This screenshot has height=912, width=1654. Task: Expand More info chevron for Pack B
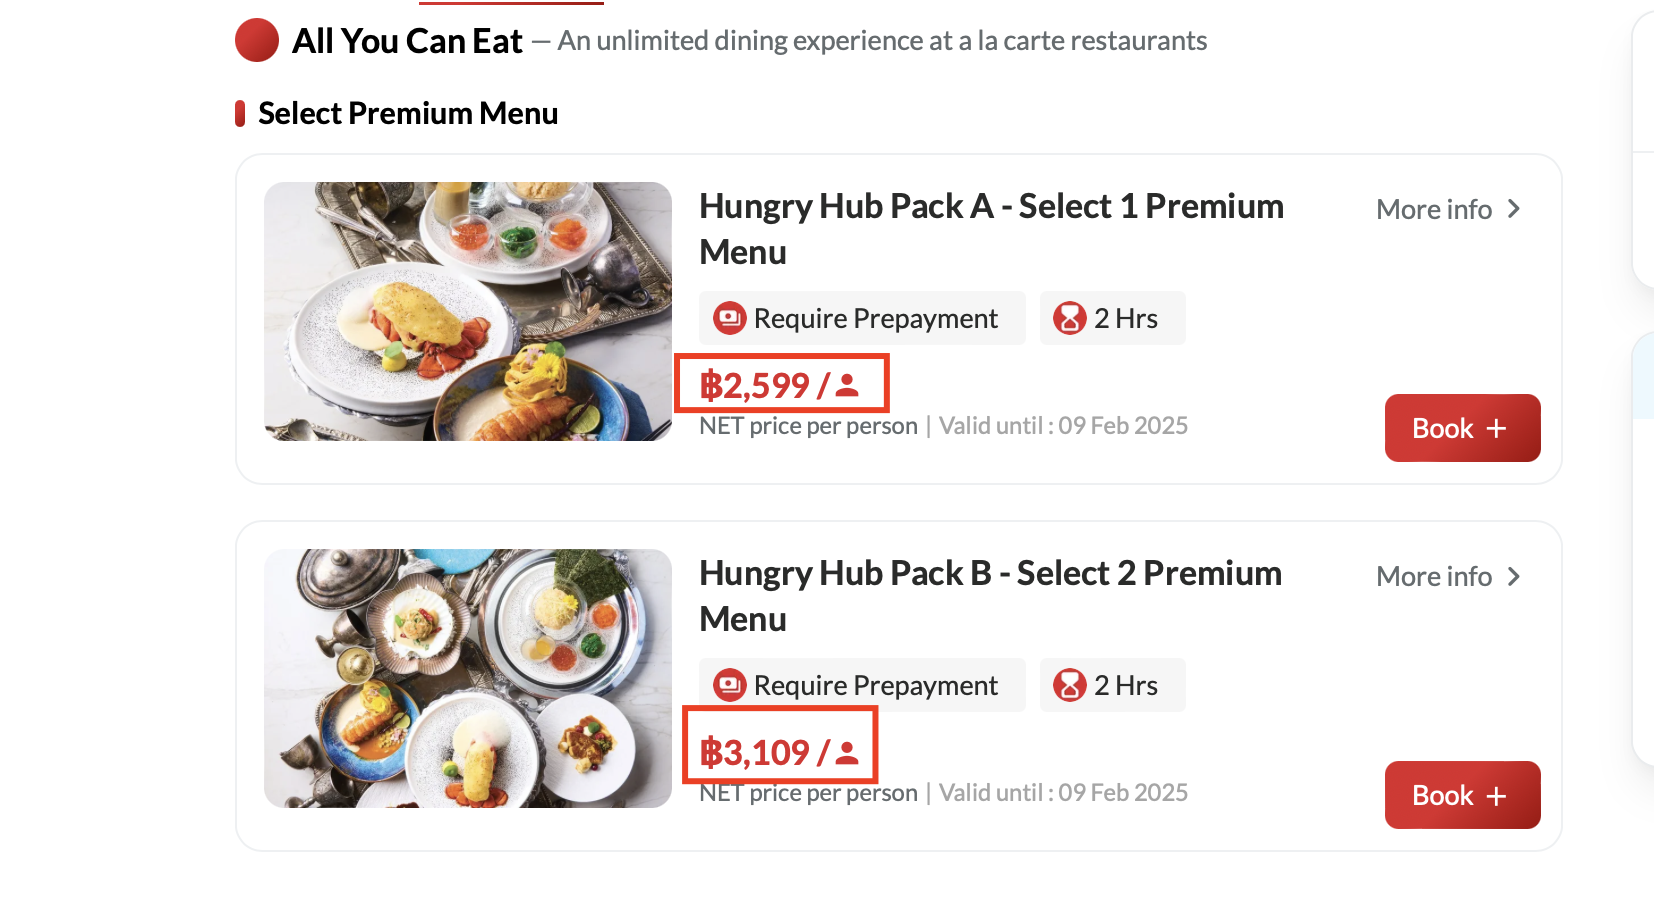(1514, 577)
